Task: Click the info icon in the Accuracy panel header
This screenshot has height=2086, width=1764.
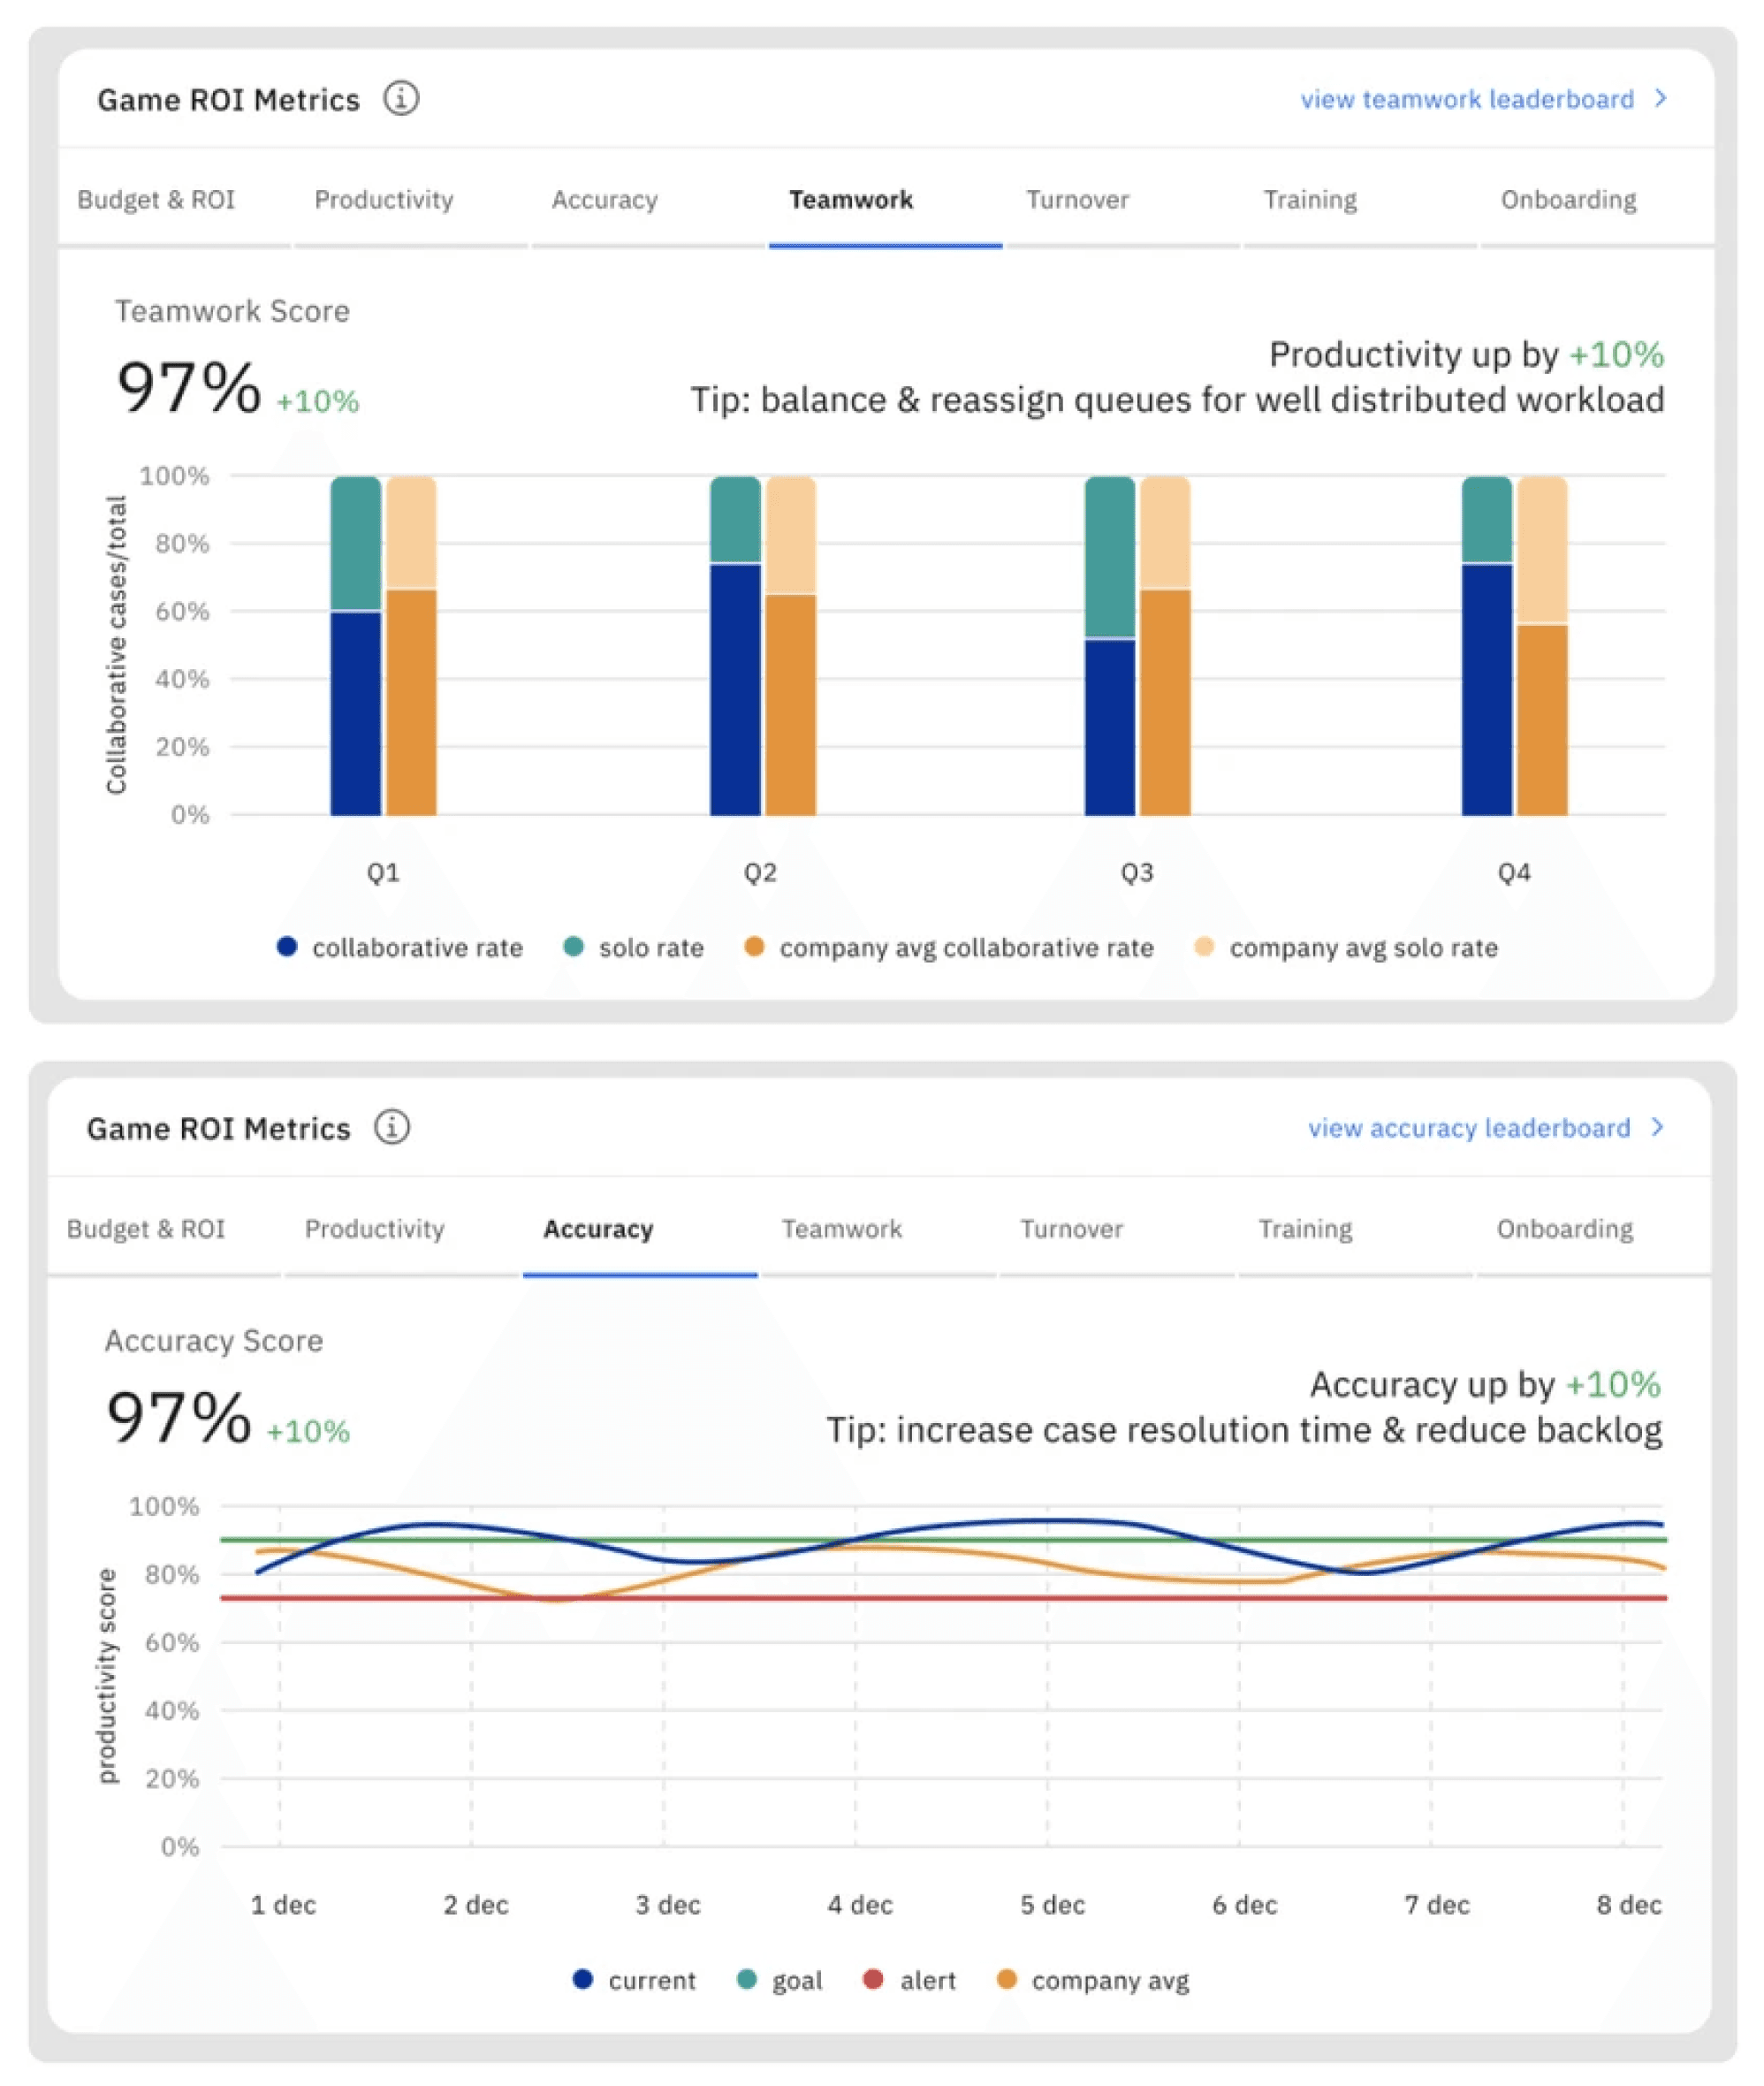Action: tap(392, 1127)
